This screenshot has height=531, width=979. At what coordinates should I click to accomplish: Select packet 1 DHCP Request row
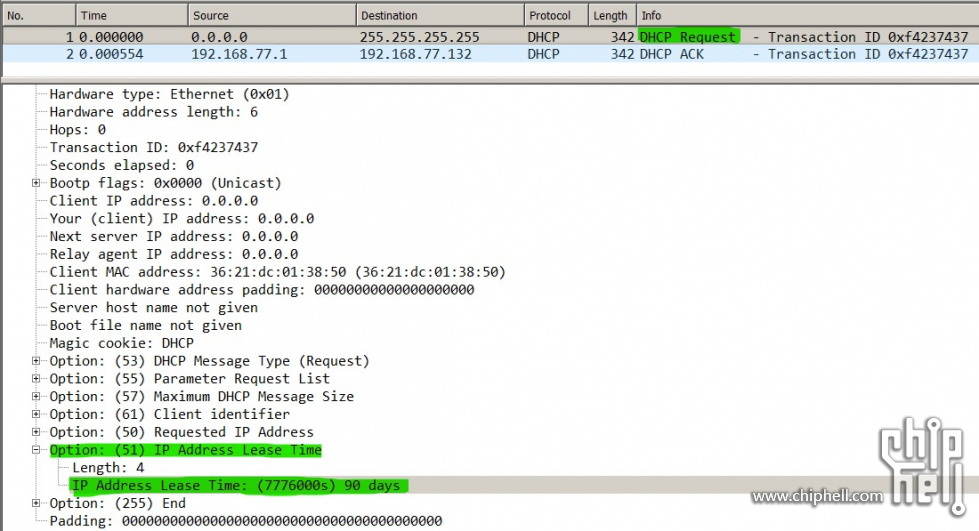490,37
